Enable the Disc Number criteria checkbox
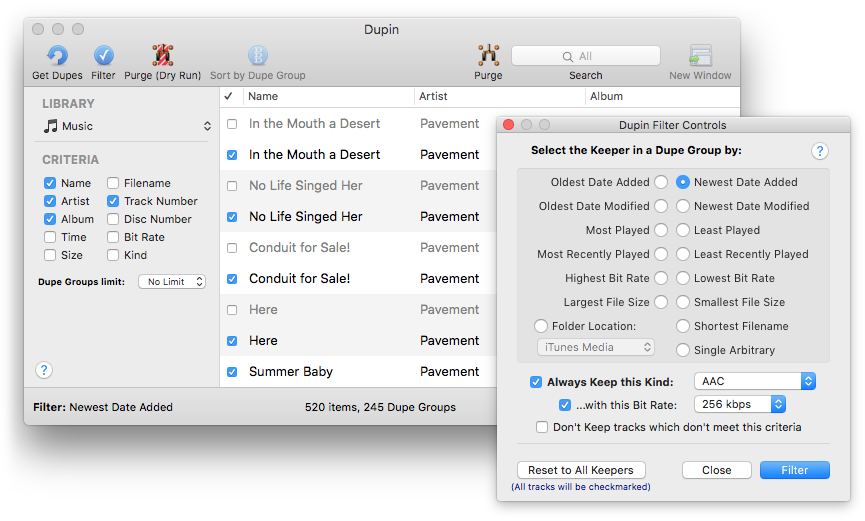This screenshot has height=521, width=865. (113, 219)
